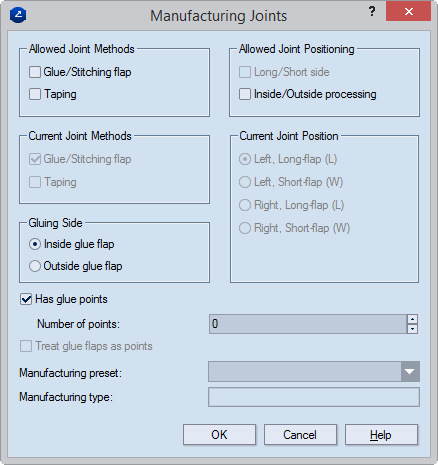The width and height of the screenshot is (438, 465).
Task: Decrease Number of points with down arrow
Action: [x=412, y=329]
